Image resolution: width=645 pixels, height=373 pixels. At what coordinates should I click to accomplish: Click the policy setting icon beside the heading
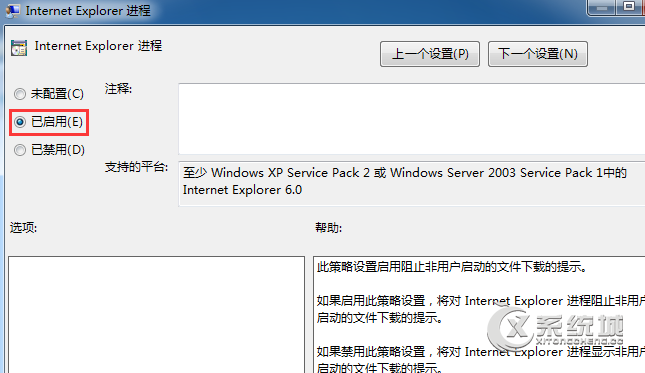tap(19, 48)
